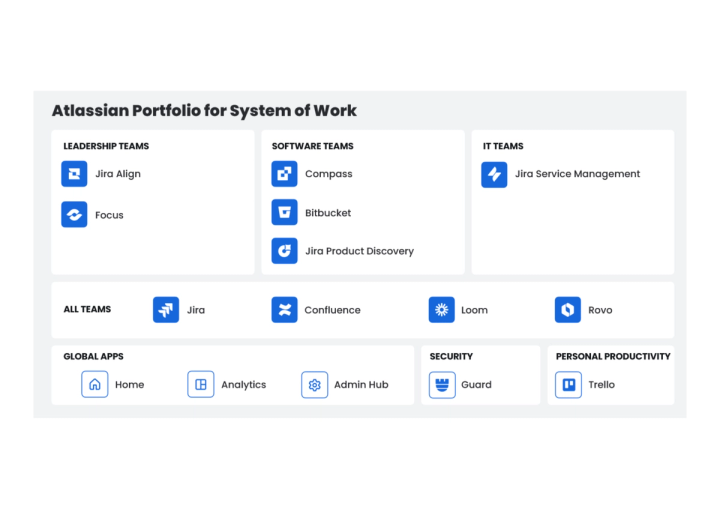Open the Compass icon
The width and height of the screenshot is (720, 509).
pos(284,174)
